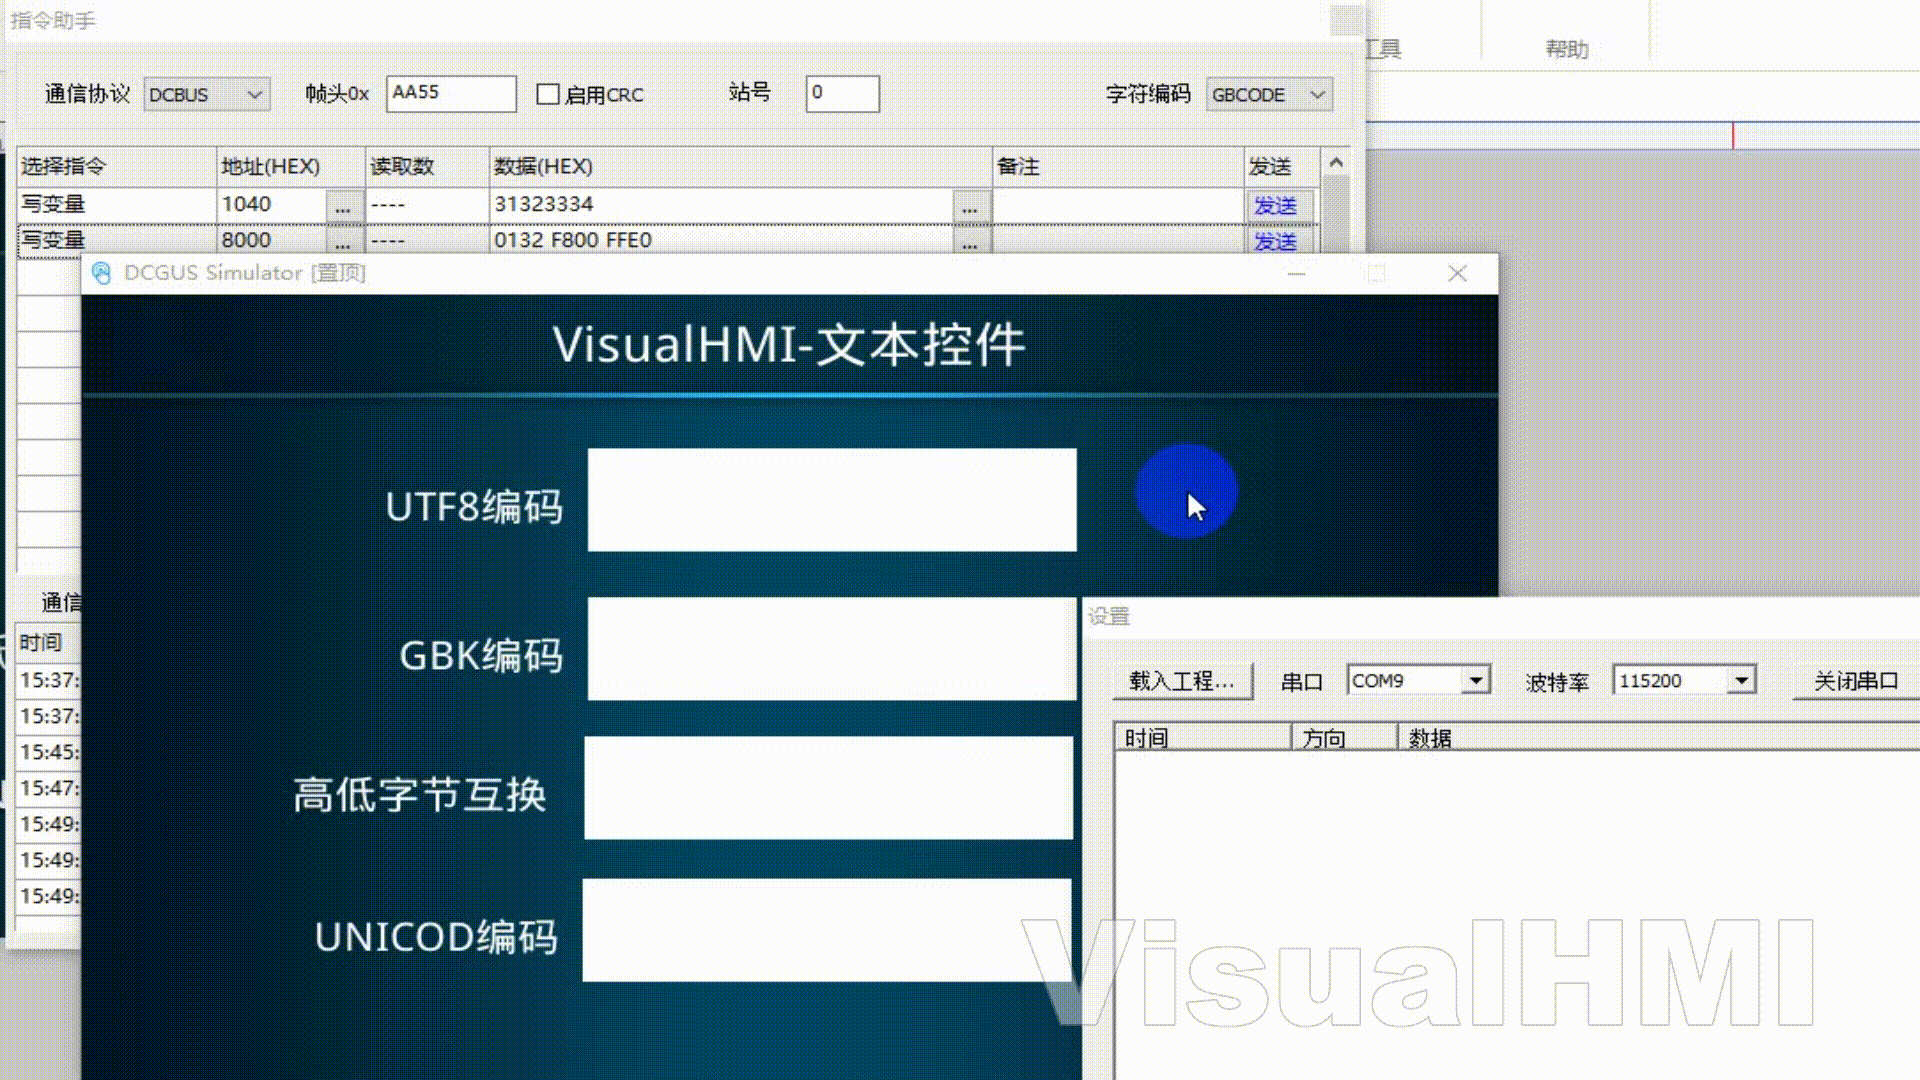The height and width of the screenshot is (1080, 1920).
Task: Expand the 串口 COM9 dropdown
Action: [1475, 680]
